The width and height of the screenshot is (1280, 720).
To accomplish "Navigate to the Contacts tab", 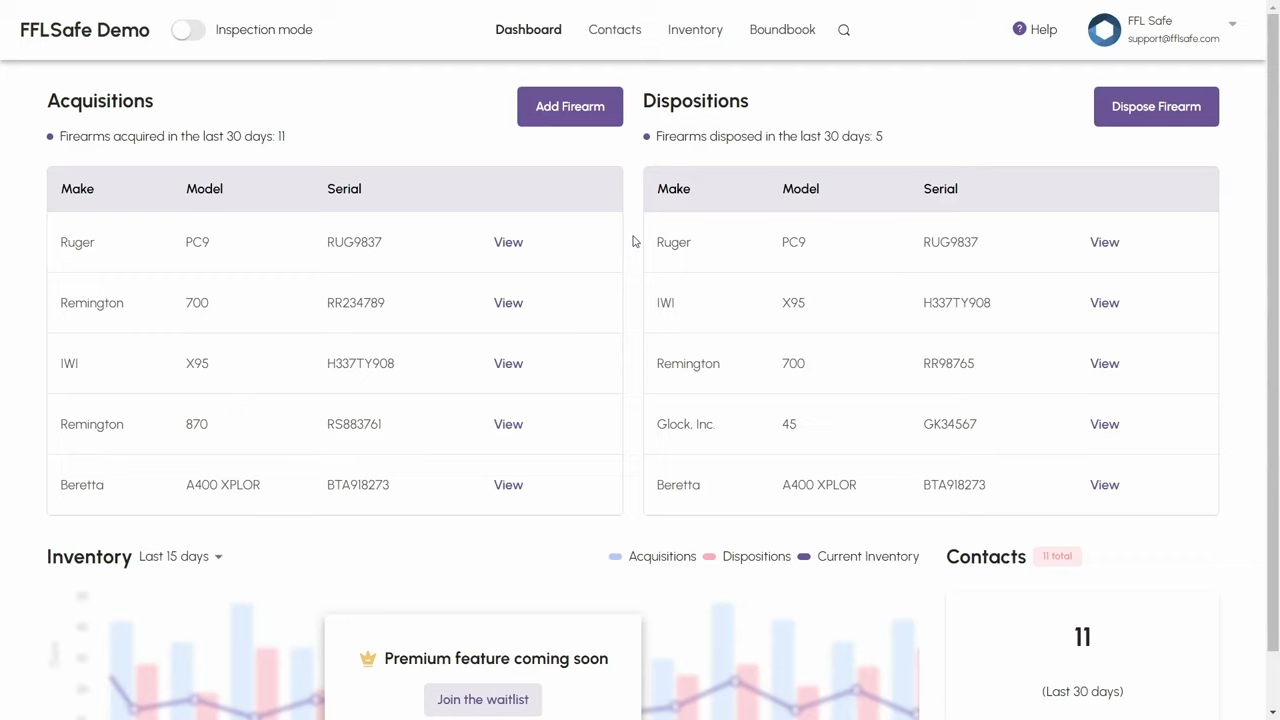I will 614,29.
